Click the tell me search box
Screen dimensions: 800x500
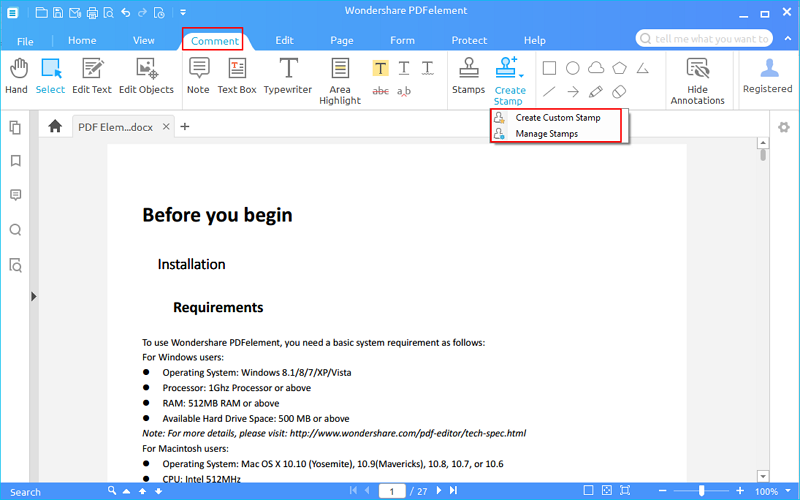[x=704, y=39]
